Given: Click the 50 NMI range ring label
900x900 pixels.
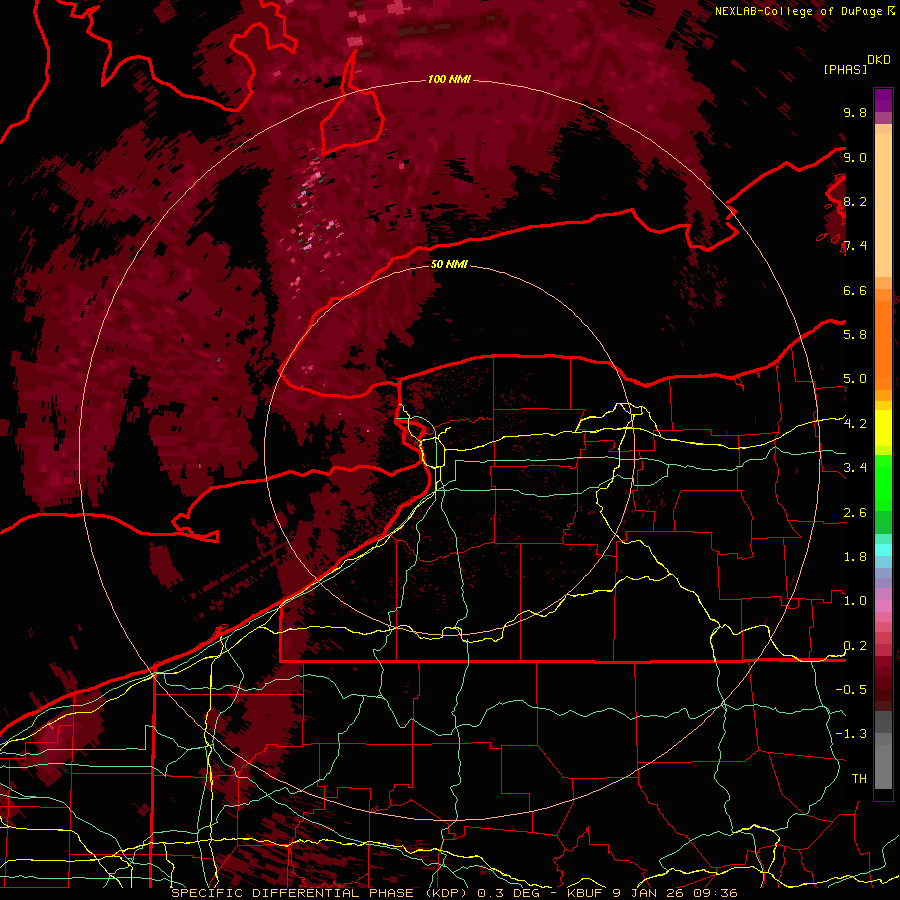Looking at the screenshot, I should (449, 265).
